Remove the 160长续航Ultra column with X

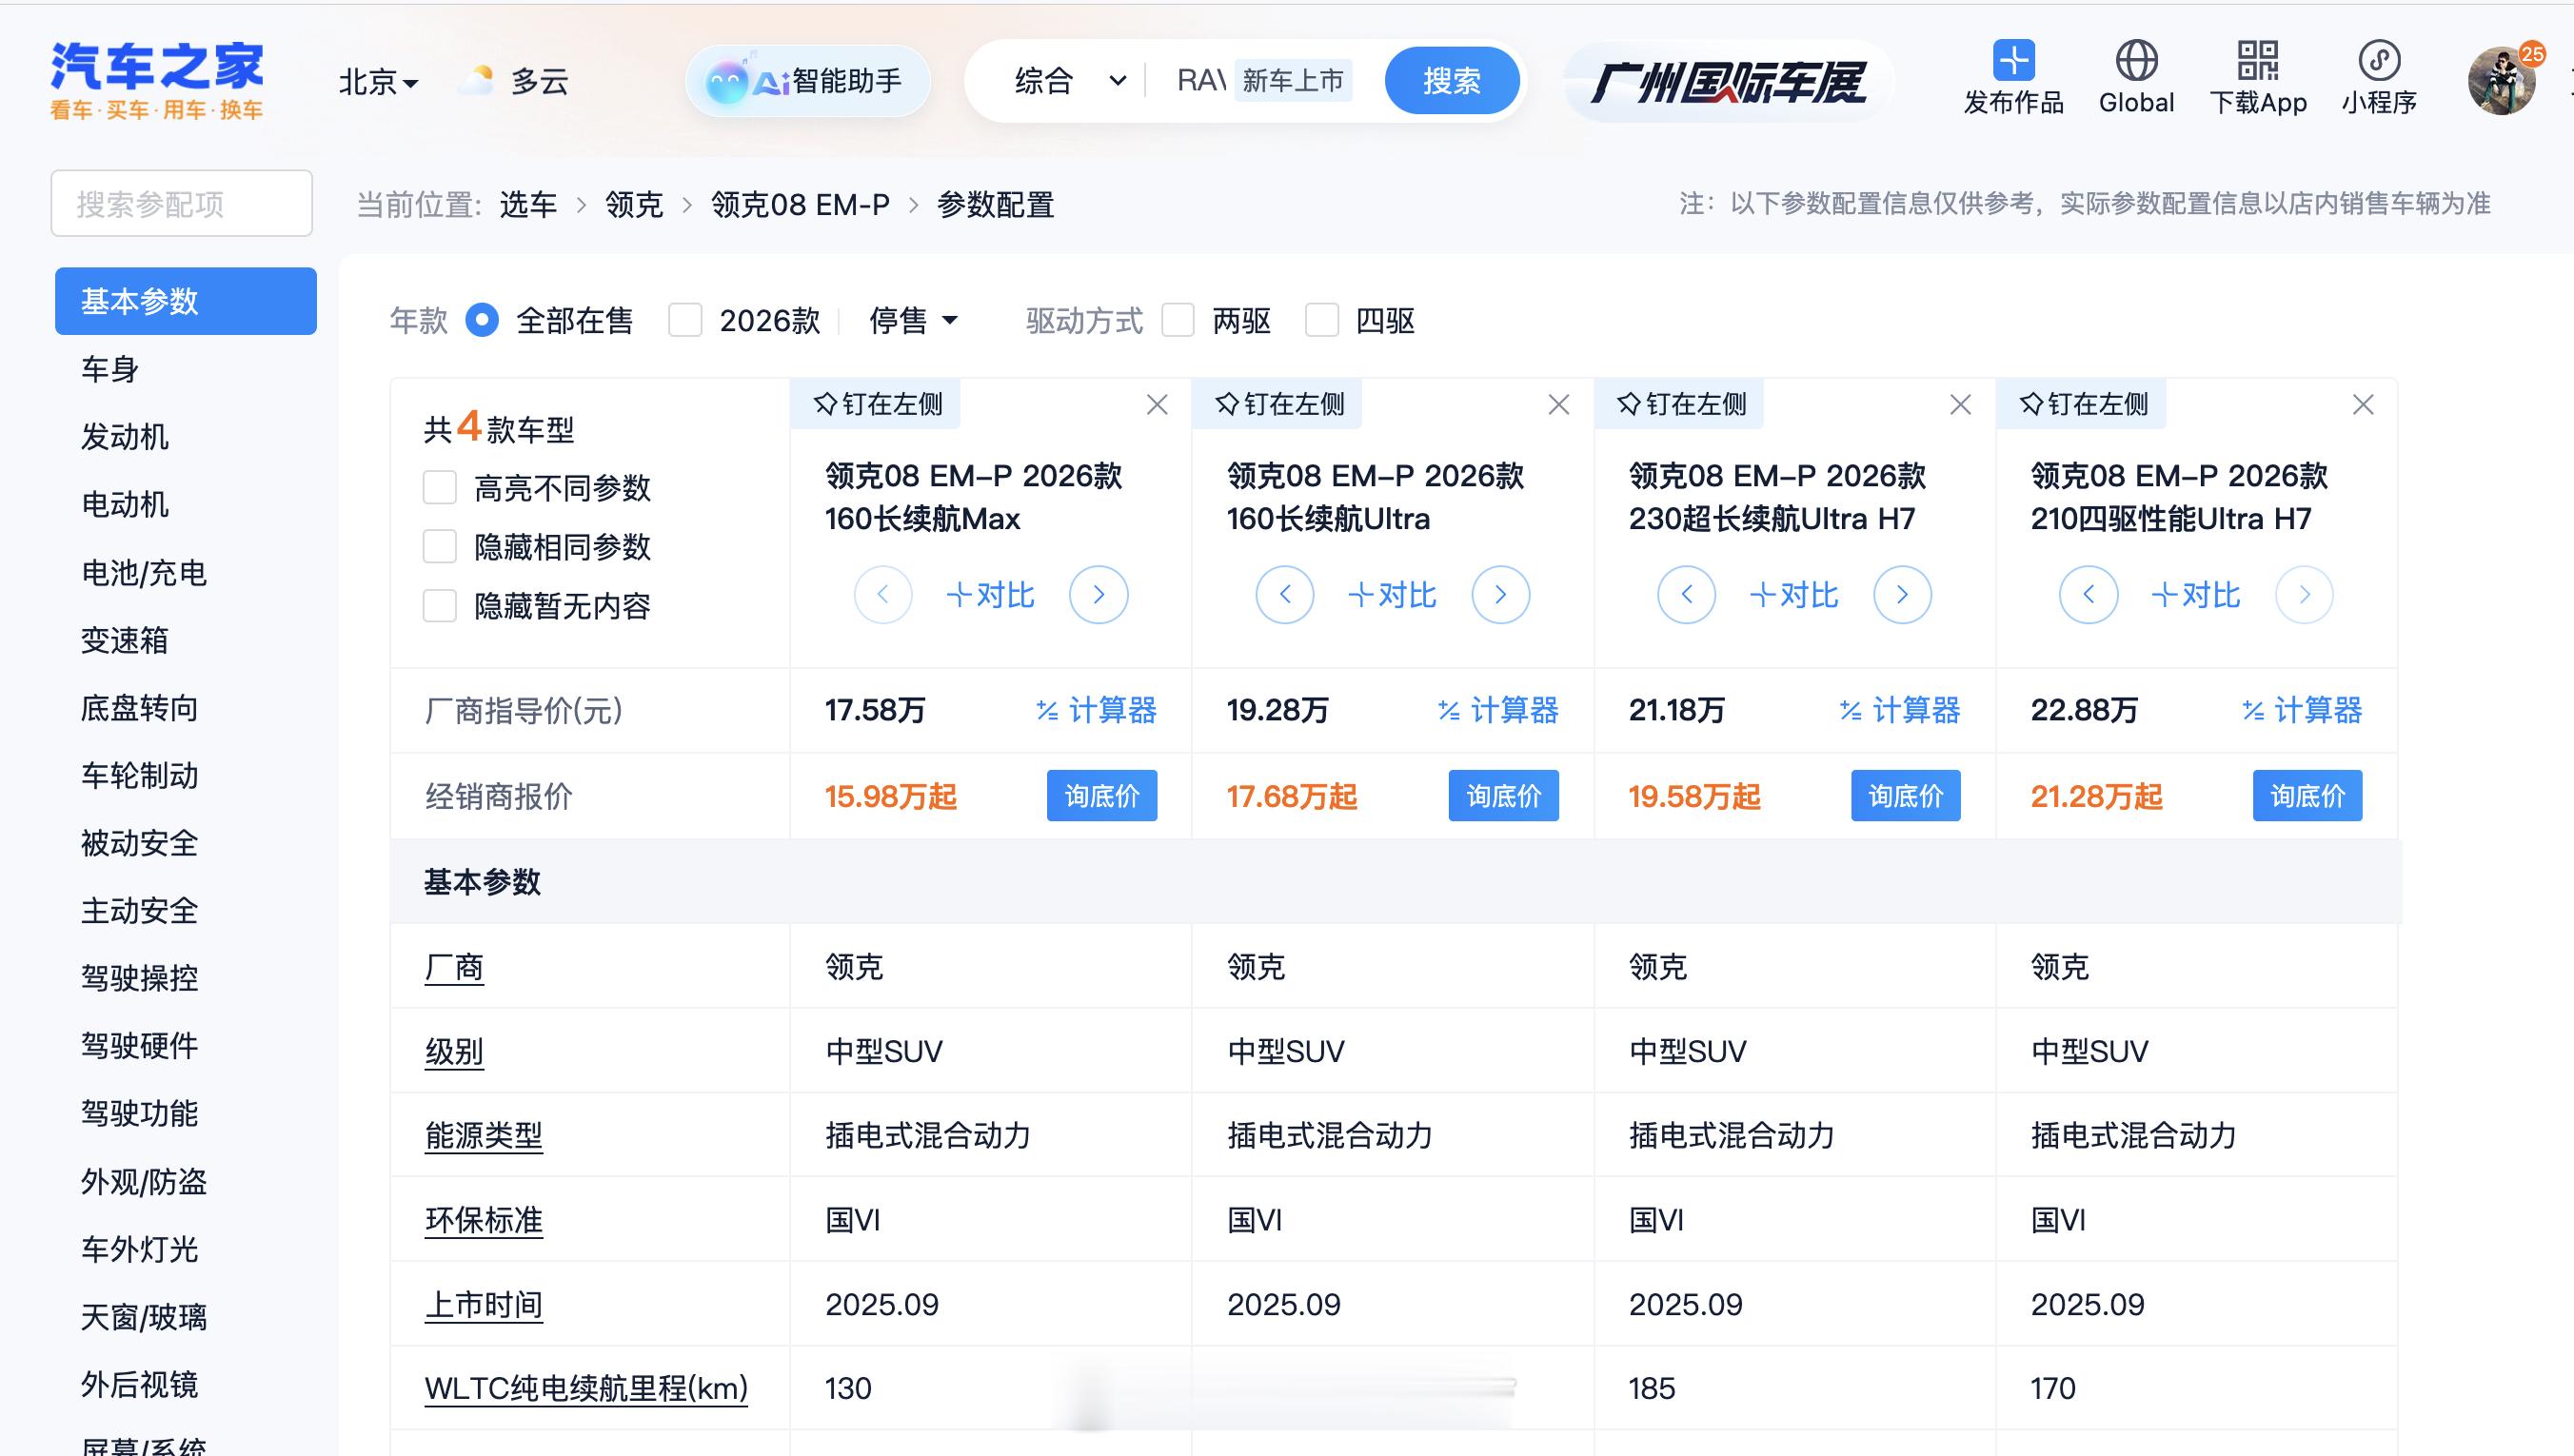pos(1558,405)
